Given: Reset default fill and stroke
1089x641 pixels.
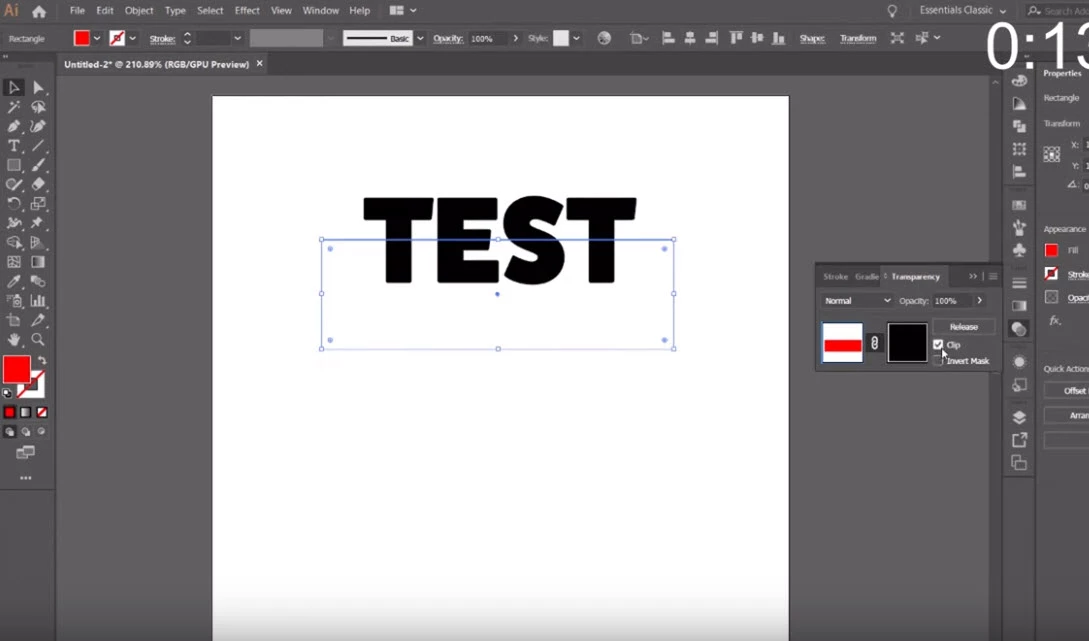Looking at the screenshot, I should (7, 393).
